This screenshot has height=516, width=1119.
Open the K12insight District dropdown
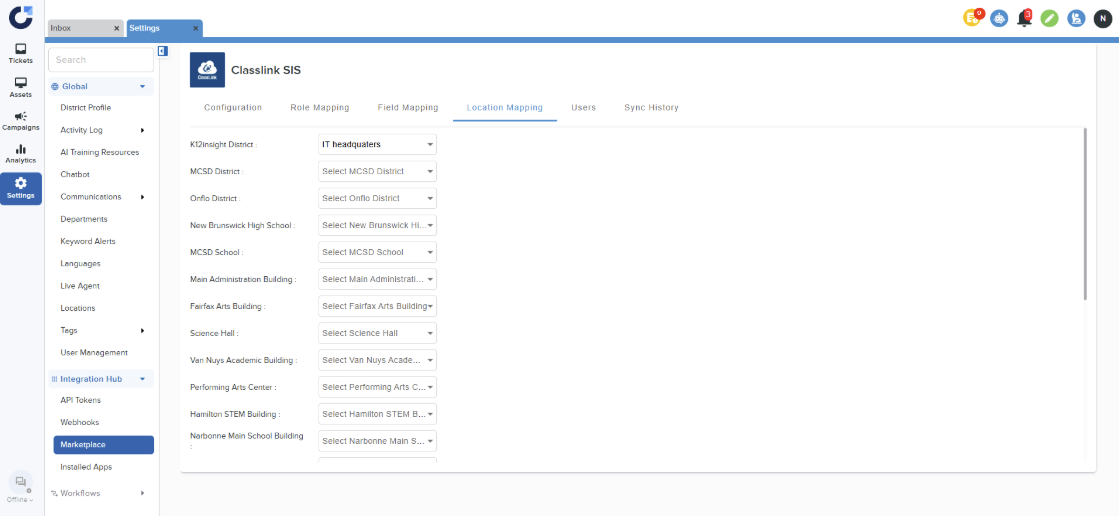377,145
